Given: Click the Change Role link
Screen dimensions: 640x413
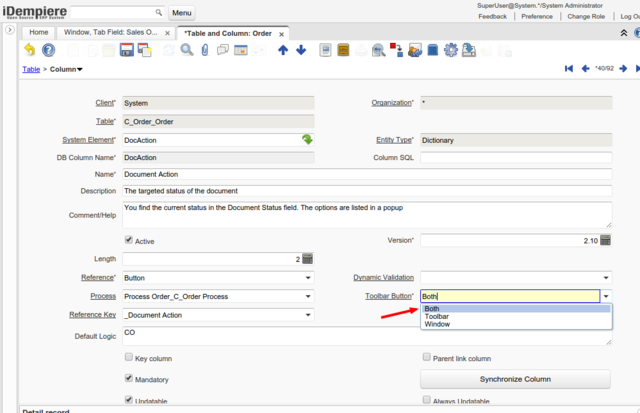Looking at the screenshot, I should click(x=586, y=17).
